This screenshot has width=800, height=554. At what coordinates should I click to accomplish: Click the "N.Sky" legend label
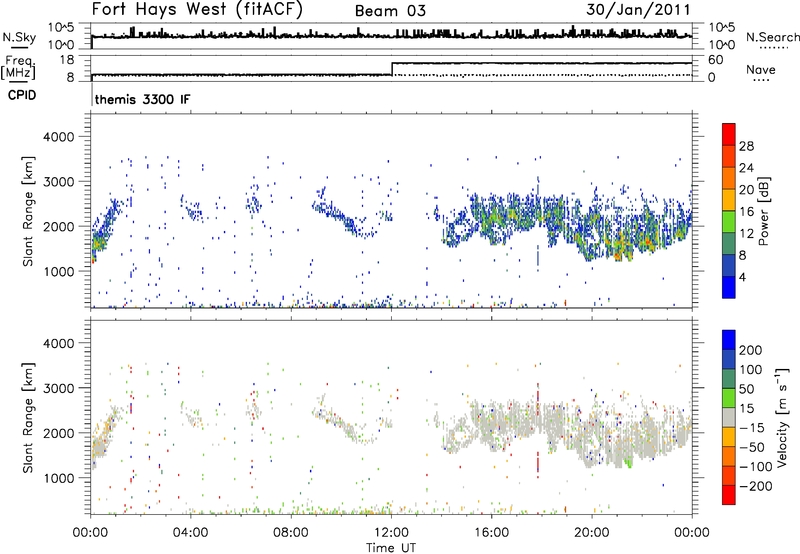click(x=19, y=37)
